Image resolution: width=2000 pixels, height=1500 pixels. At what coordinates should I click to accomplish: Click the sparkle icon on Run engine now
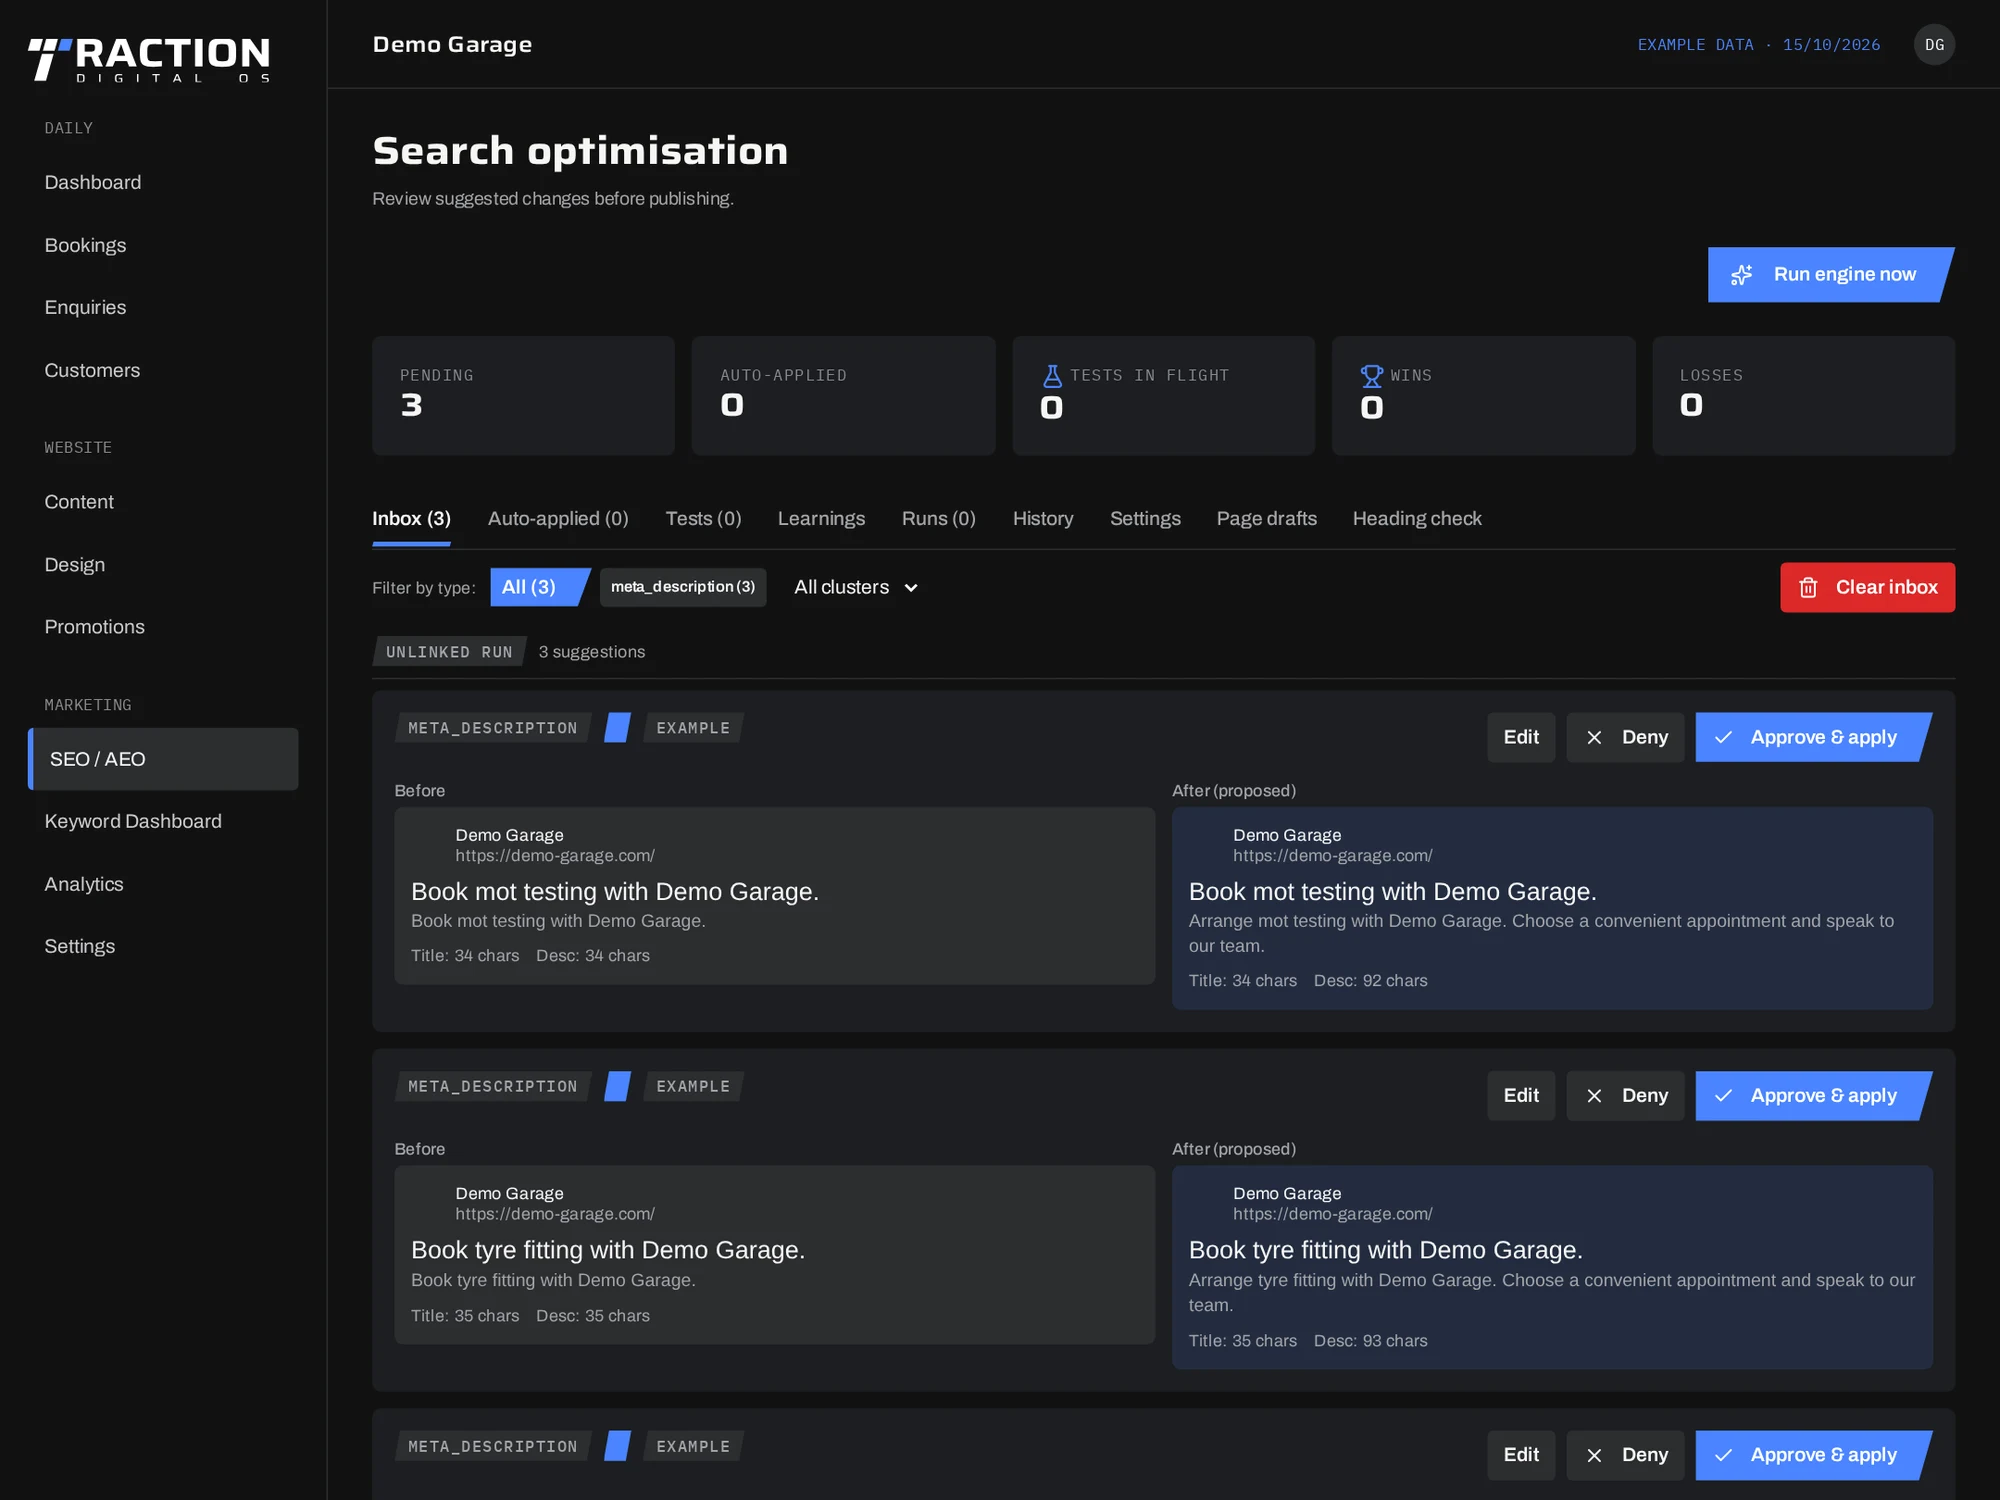point(1742,275)
